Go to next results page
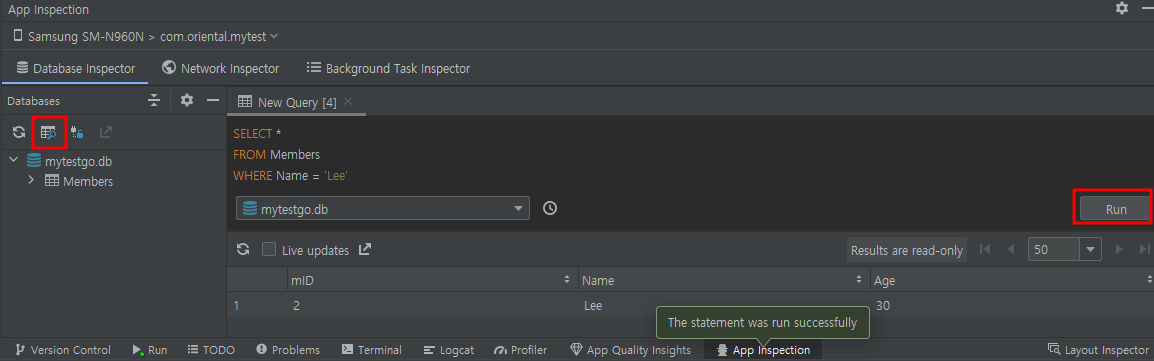Screen dimensions: 1154x361 tap(1119, 249)
